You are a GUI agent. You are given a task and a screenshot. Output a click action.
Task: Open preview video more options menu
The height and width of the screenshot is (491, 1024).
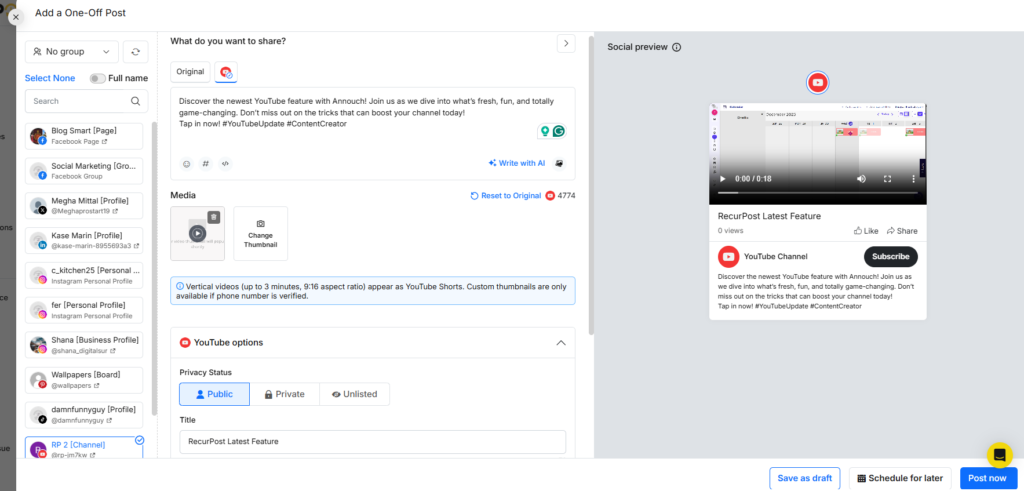pyautogui.click(x=913, y=179)
